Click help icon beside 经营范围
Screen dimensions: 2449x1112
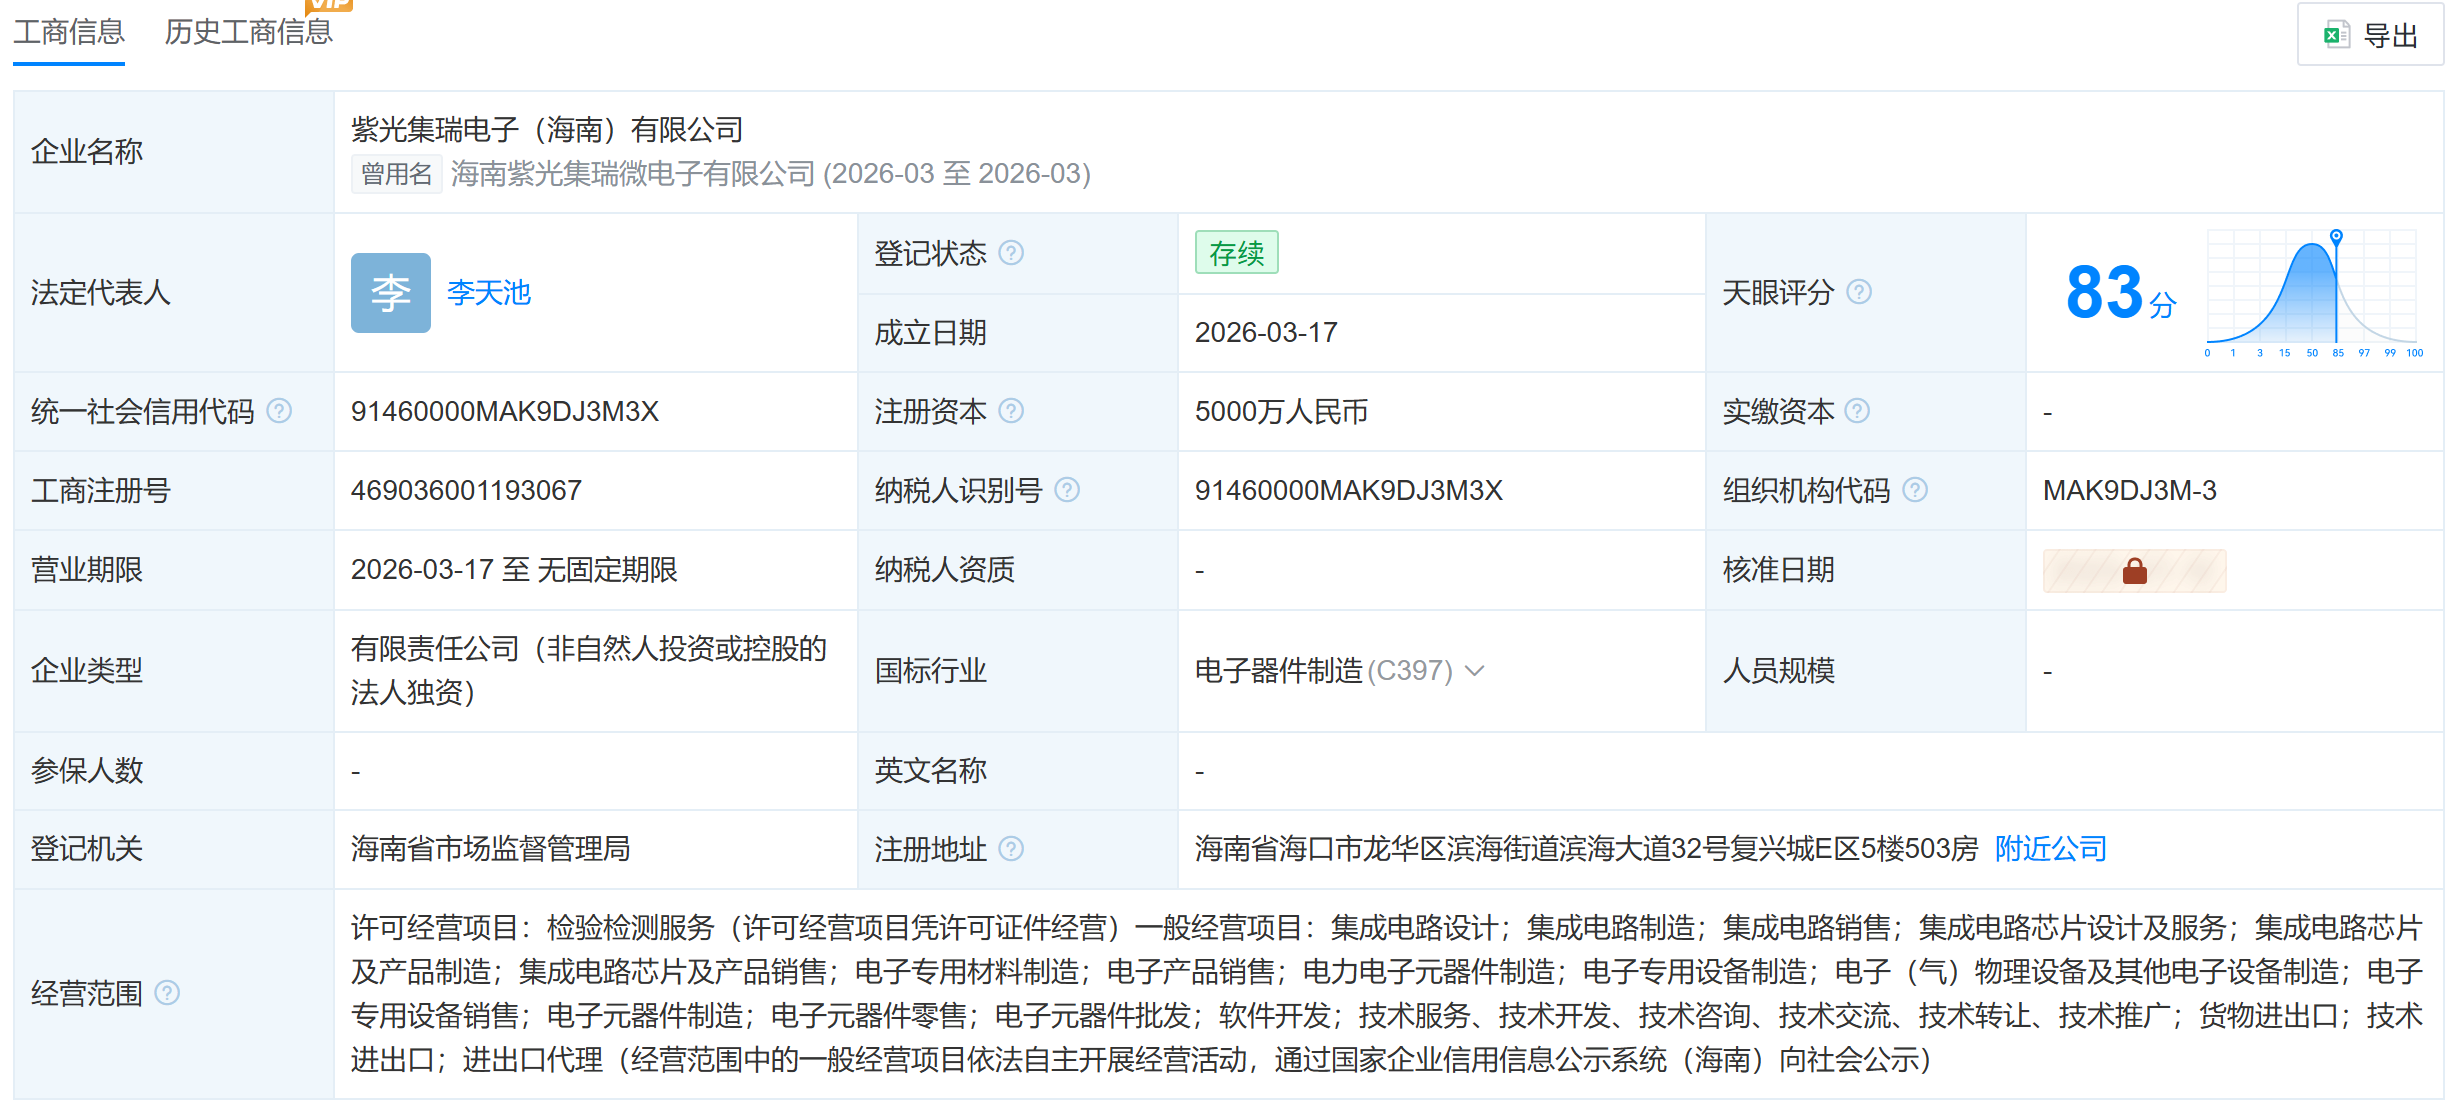[x=167, y=993]
